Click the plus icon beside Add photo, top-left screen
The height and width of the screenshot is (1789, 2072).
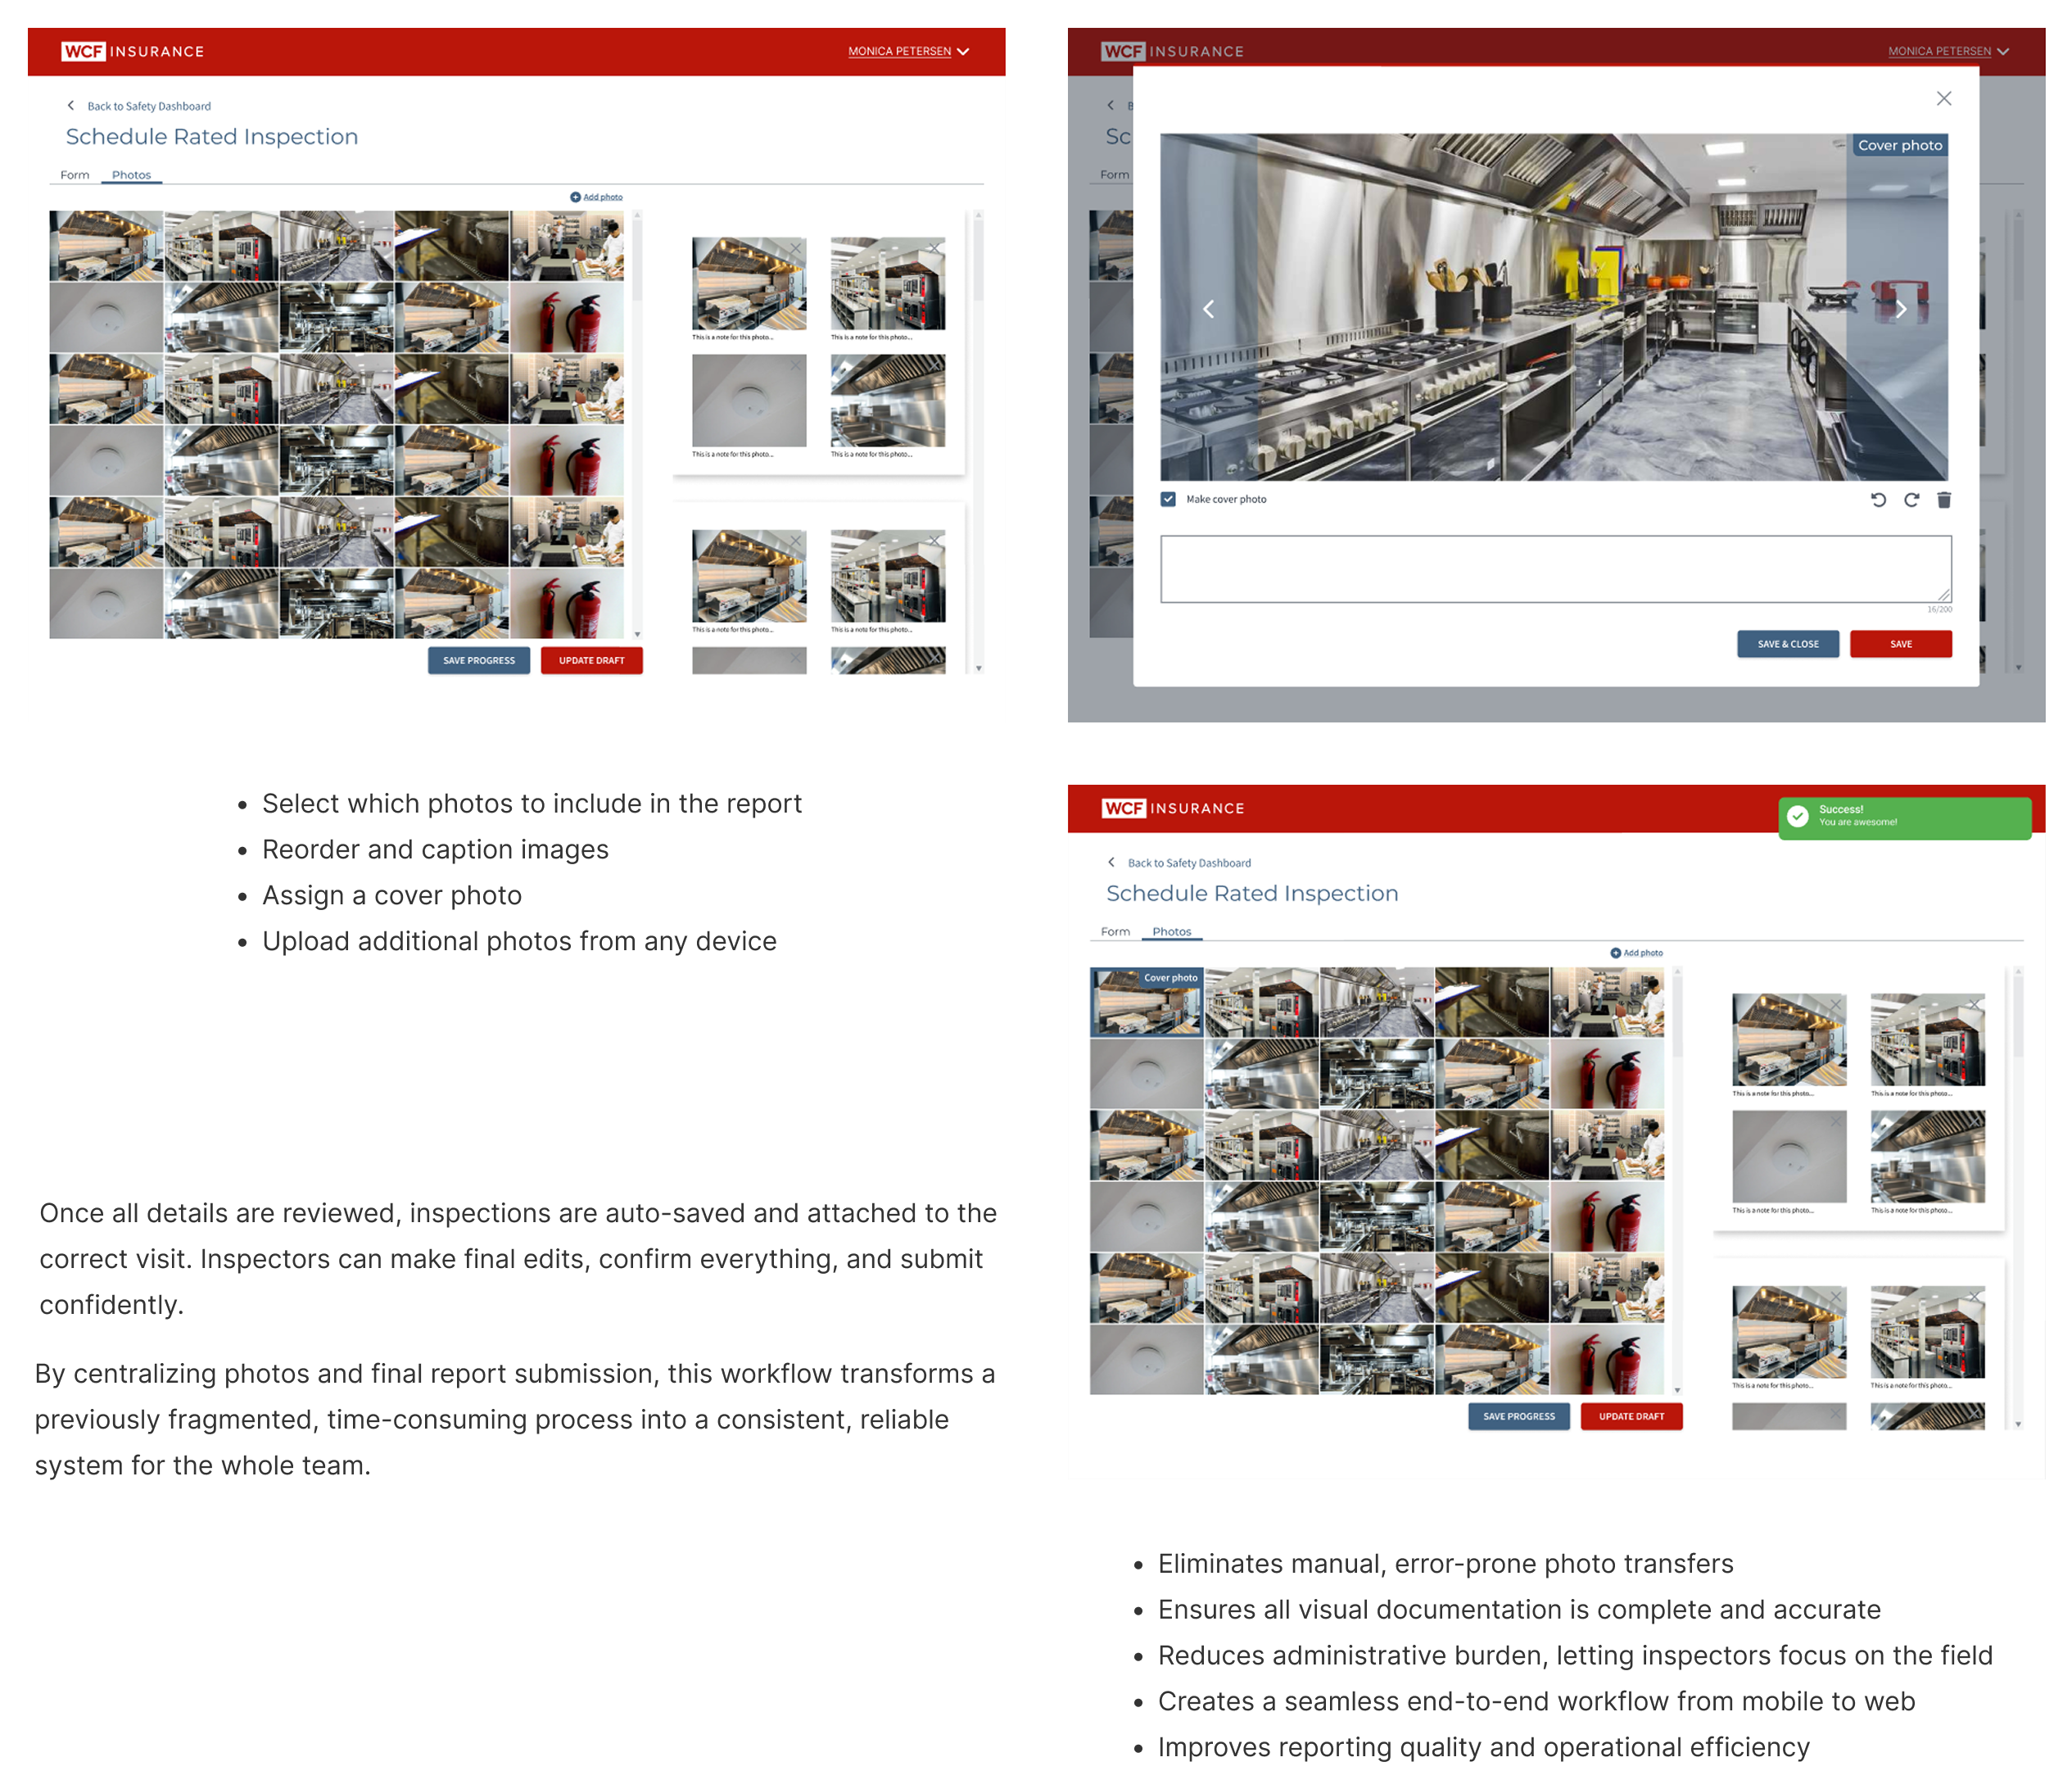pos(575,197)
